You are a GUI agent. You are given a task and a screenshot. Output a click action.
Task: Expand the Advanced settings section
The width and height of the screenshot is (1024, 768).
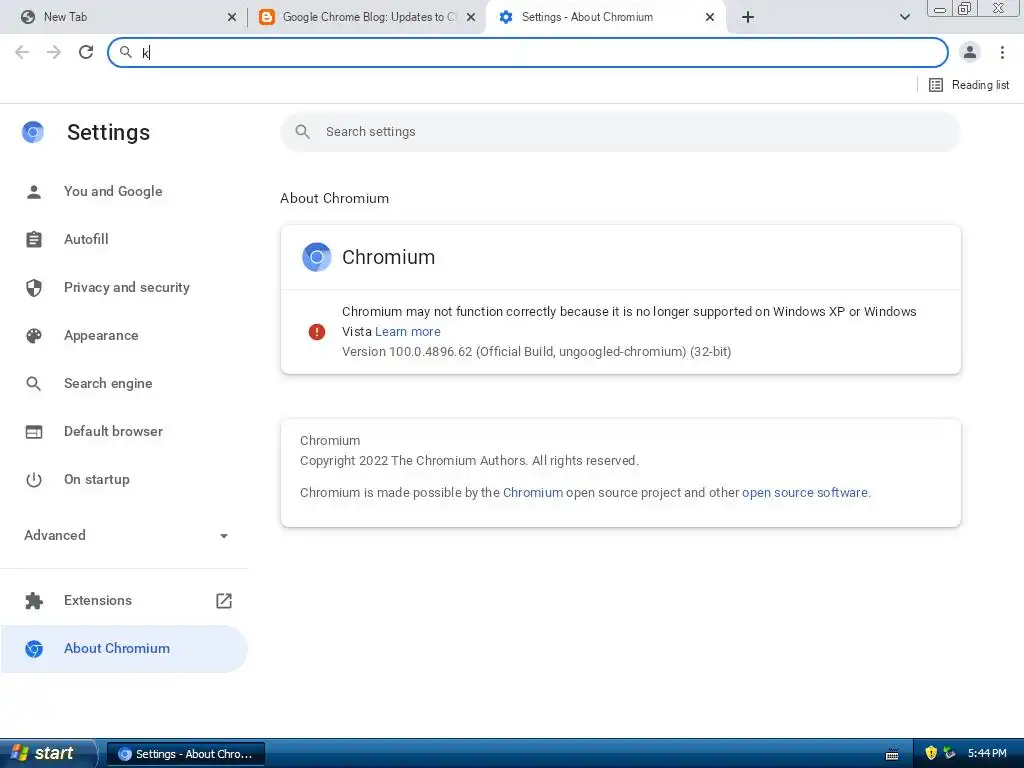click(124, 536)
